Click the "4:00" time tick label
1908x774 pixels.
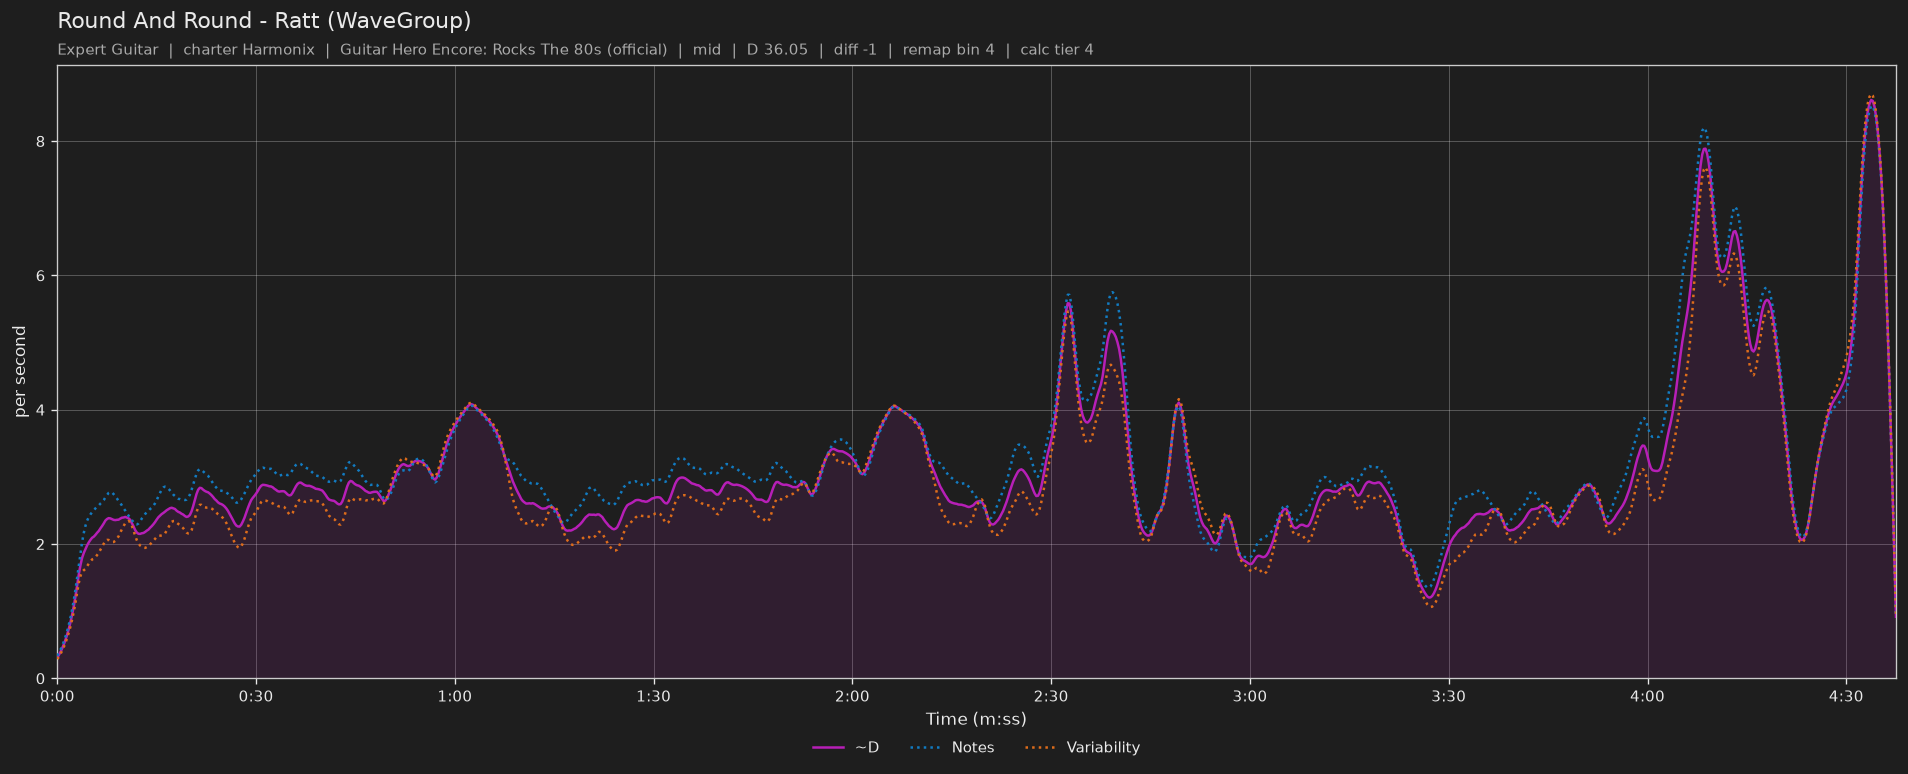tap(1647, 696)
